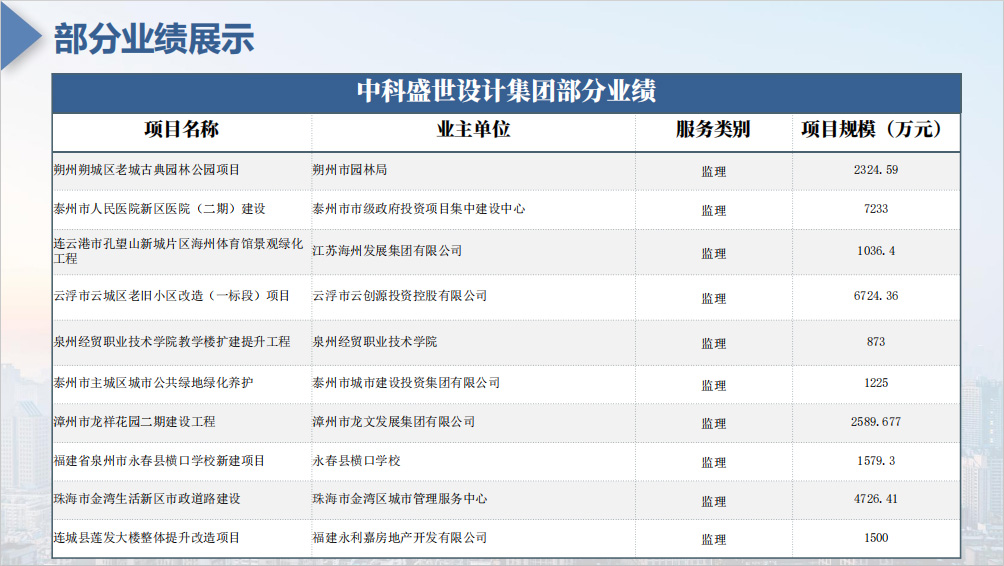This screenshot has width=1004, height=566.
Task: Click the 业主单位 column header
Action: (473, 129)
